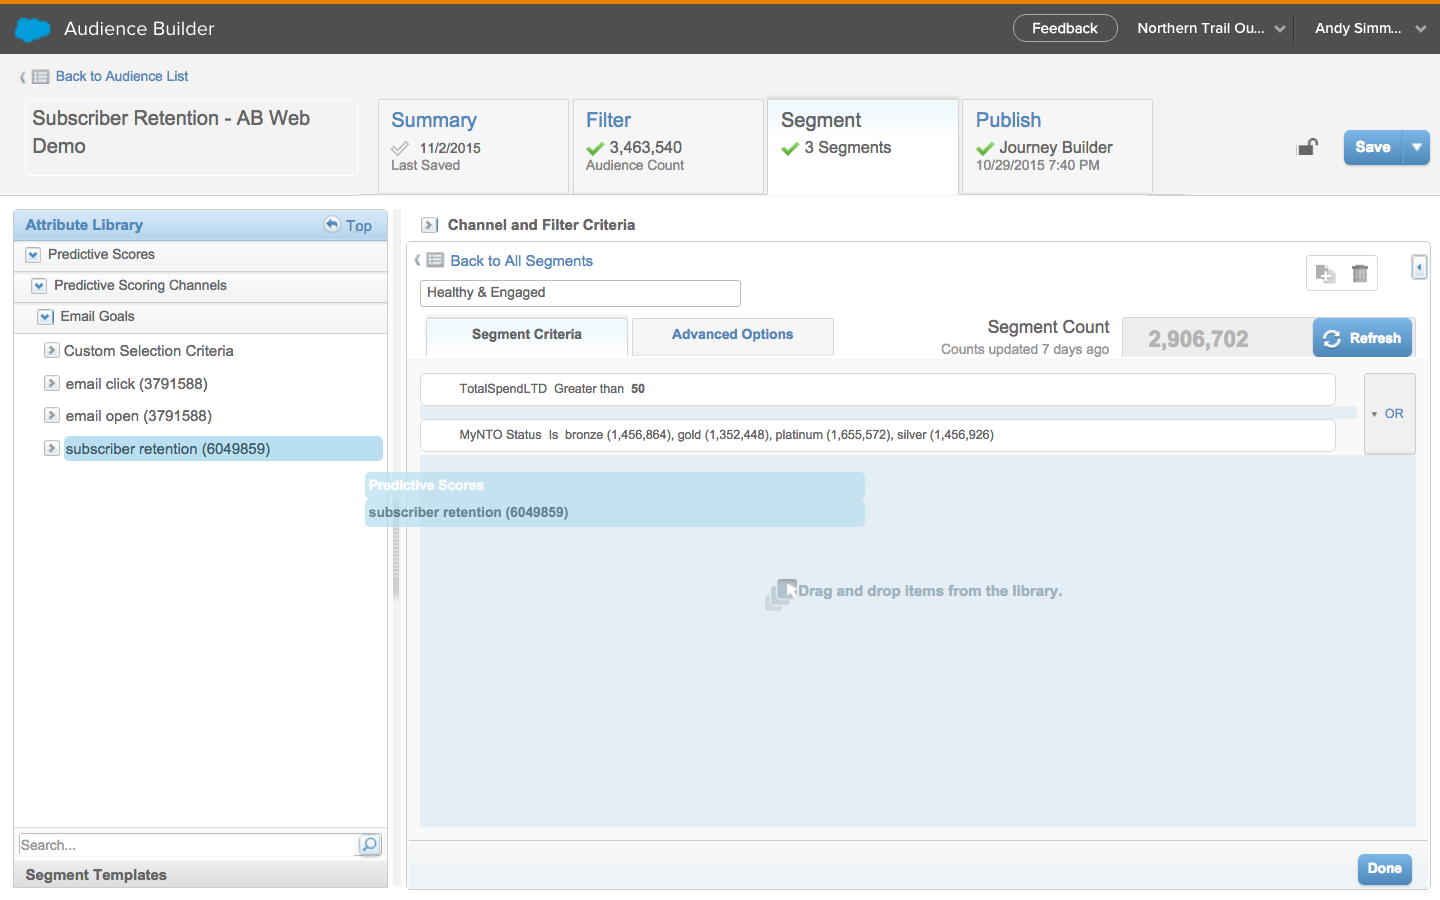Image resolution: width=1440 pixels, height=900 pixels.
Task: Click the Attribute Library heading
Action: click(84, 225)
